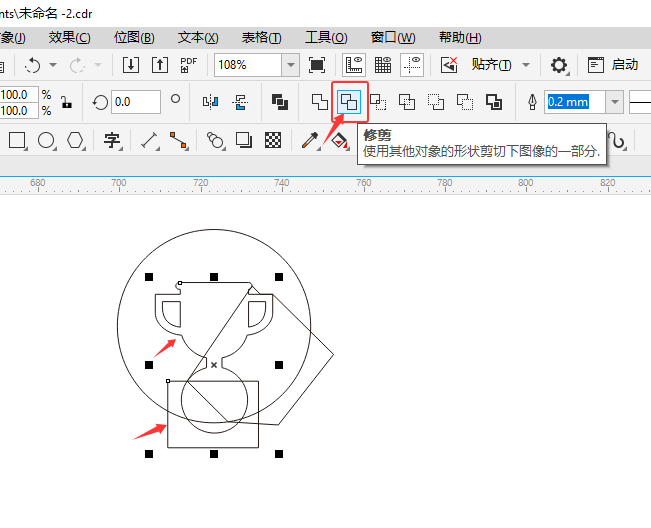The height and width of the screenshot is (528, 651).
Task: Click the Simplify shapes icon
Action: (407, 102)
